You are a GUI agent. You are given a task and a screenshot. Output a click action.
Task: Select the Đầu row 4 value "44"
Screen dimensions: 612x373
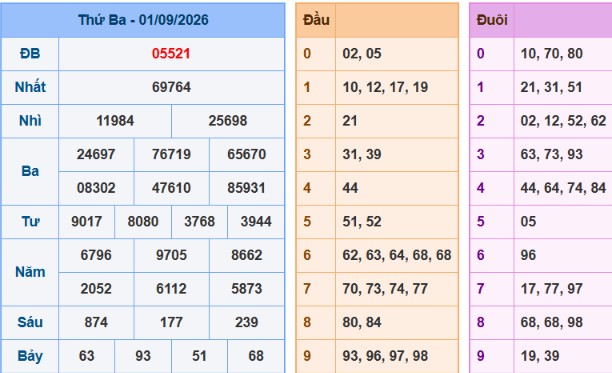[350, 188]
